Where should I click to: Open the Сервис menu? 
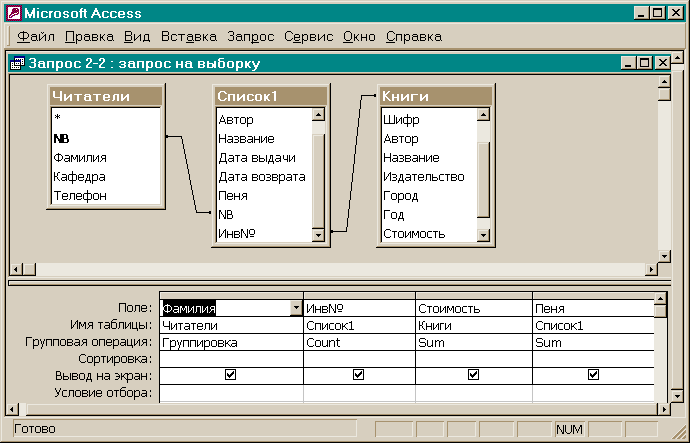tap(308, 37)
